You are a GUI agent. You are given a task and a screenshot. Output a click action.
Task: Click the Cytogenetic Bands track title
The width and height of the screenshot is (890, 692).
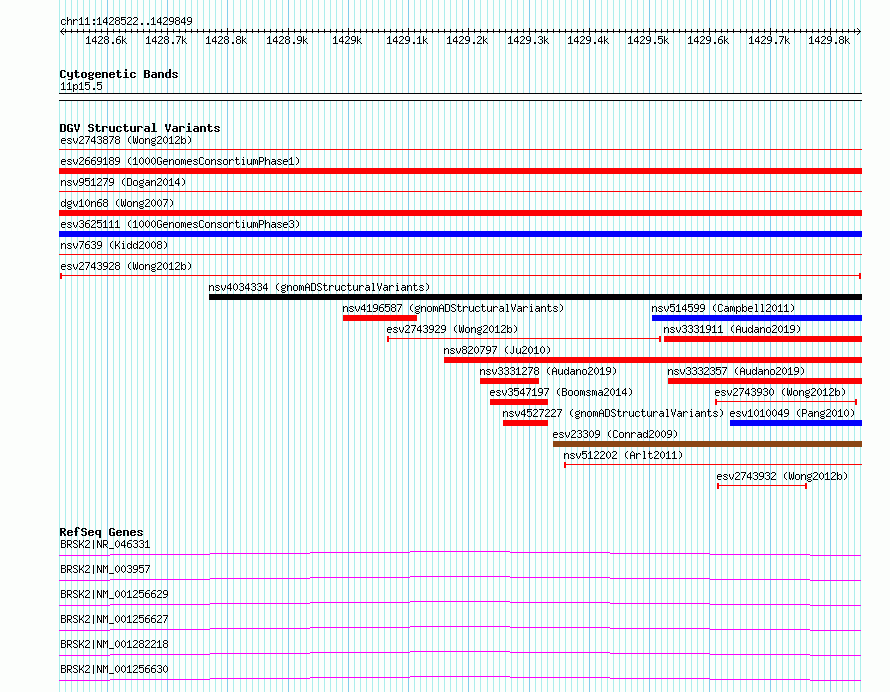(119, 74)
